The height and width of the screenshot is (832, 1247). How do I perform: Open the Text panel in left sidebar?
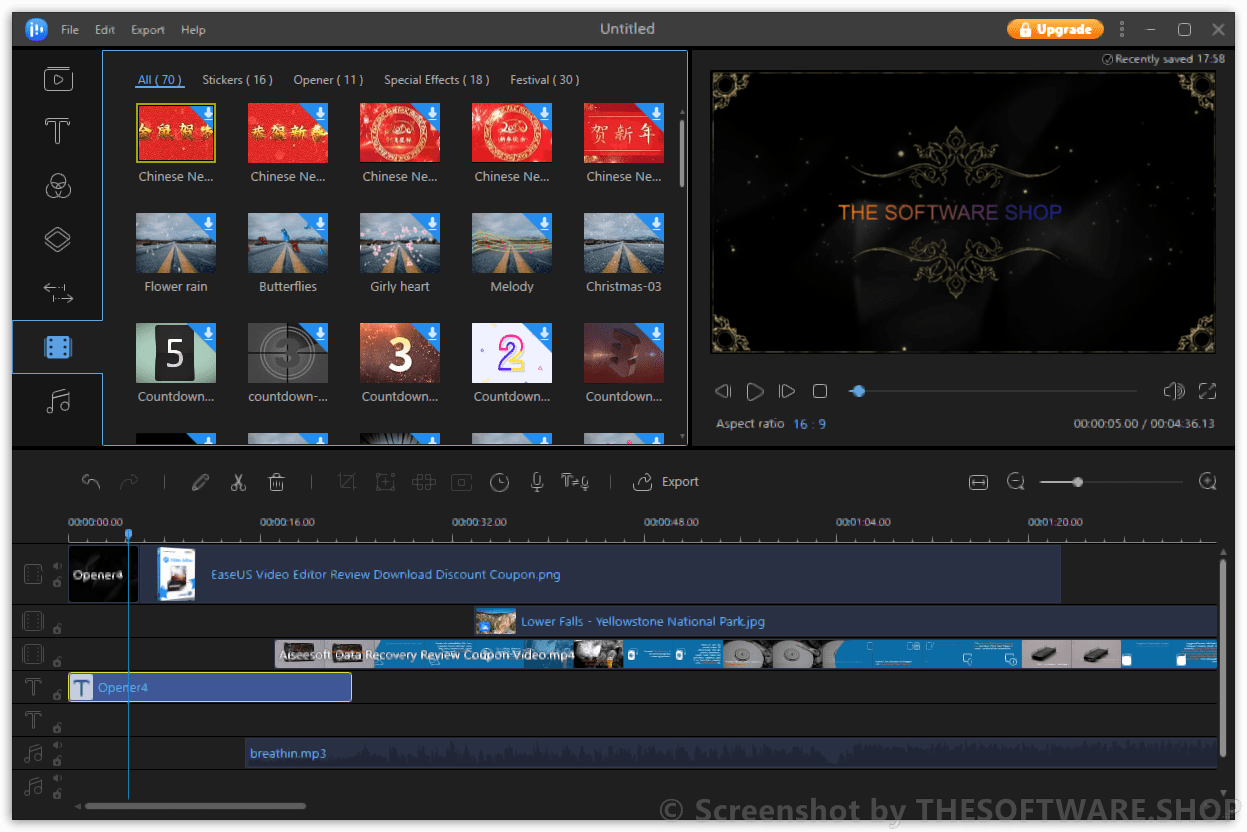tap(57, 131)
